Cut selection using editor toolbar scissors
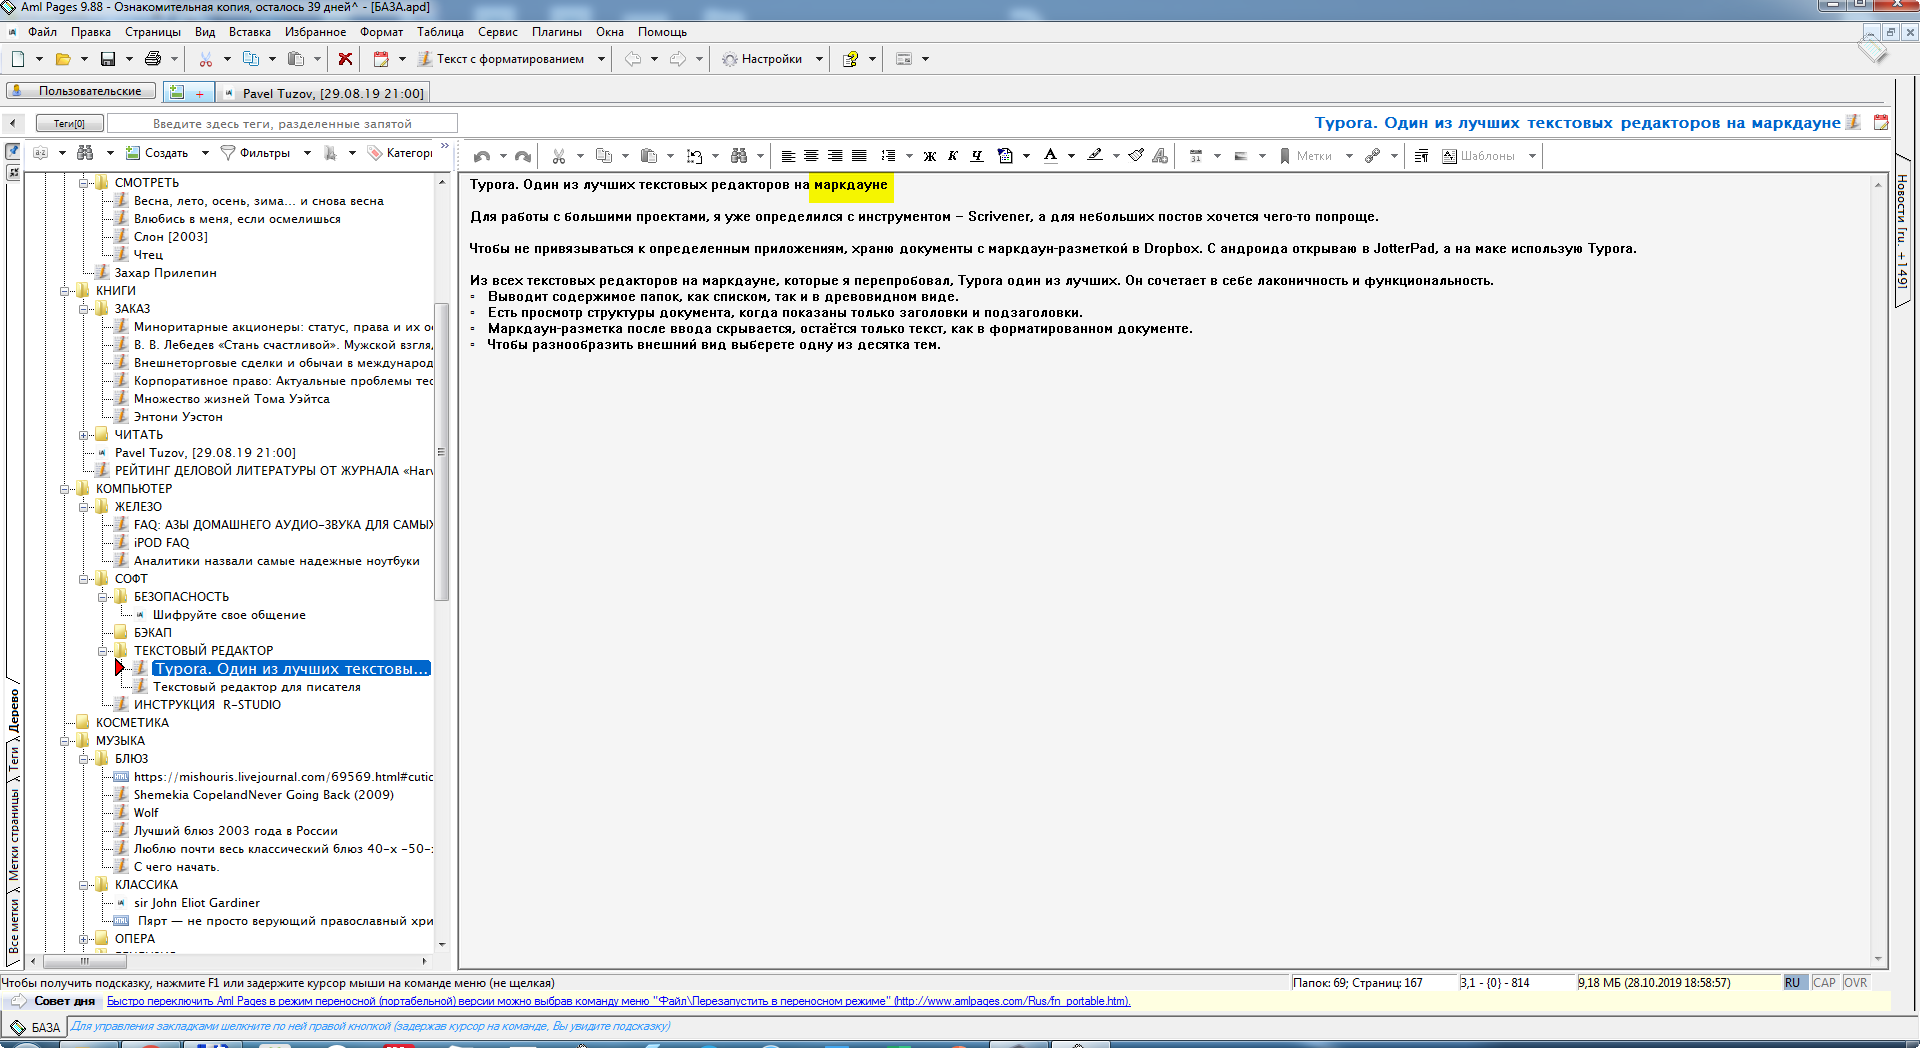Viewport: 1920px width, 1048px height. [x=559, y=156]
